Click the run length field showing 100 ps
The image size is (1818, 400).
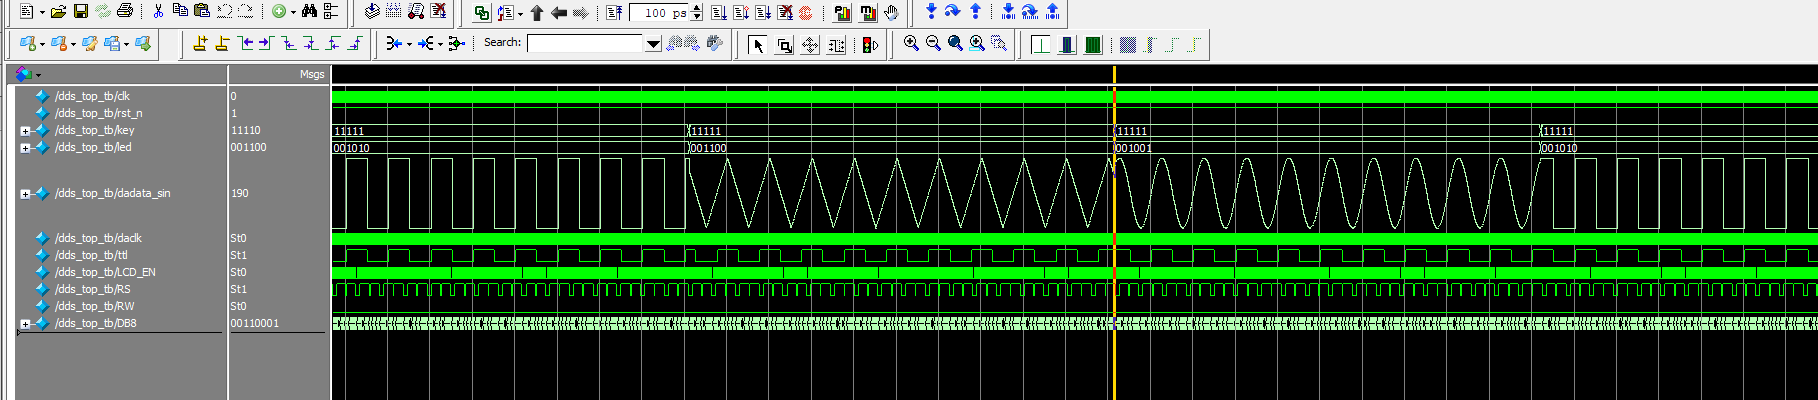658,13
